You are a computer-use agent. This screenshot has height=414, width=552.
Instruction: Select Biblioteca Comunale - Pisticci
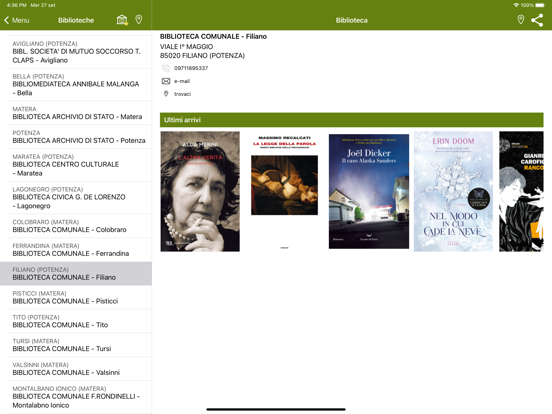tap(76, 297)
